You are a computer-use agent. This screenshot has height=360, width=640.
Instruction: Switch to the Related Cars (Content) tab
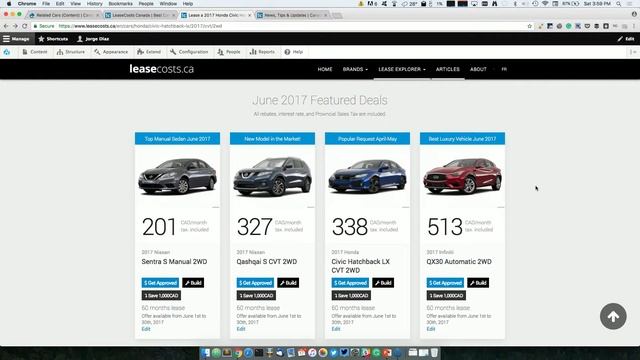tap(64, 15)
